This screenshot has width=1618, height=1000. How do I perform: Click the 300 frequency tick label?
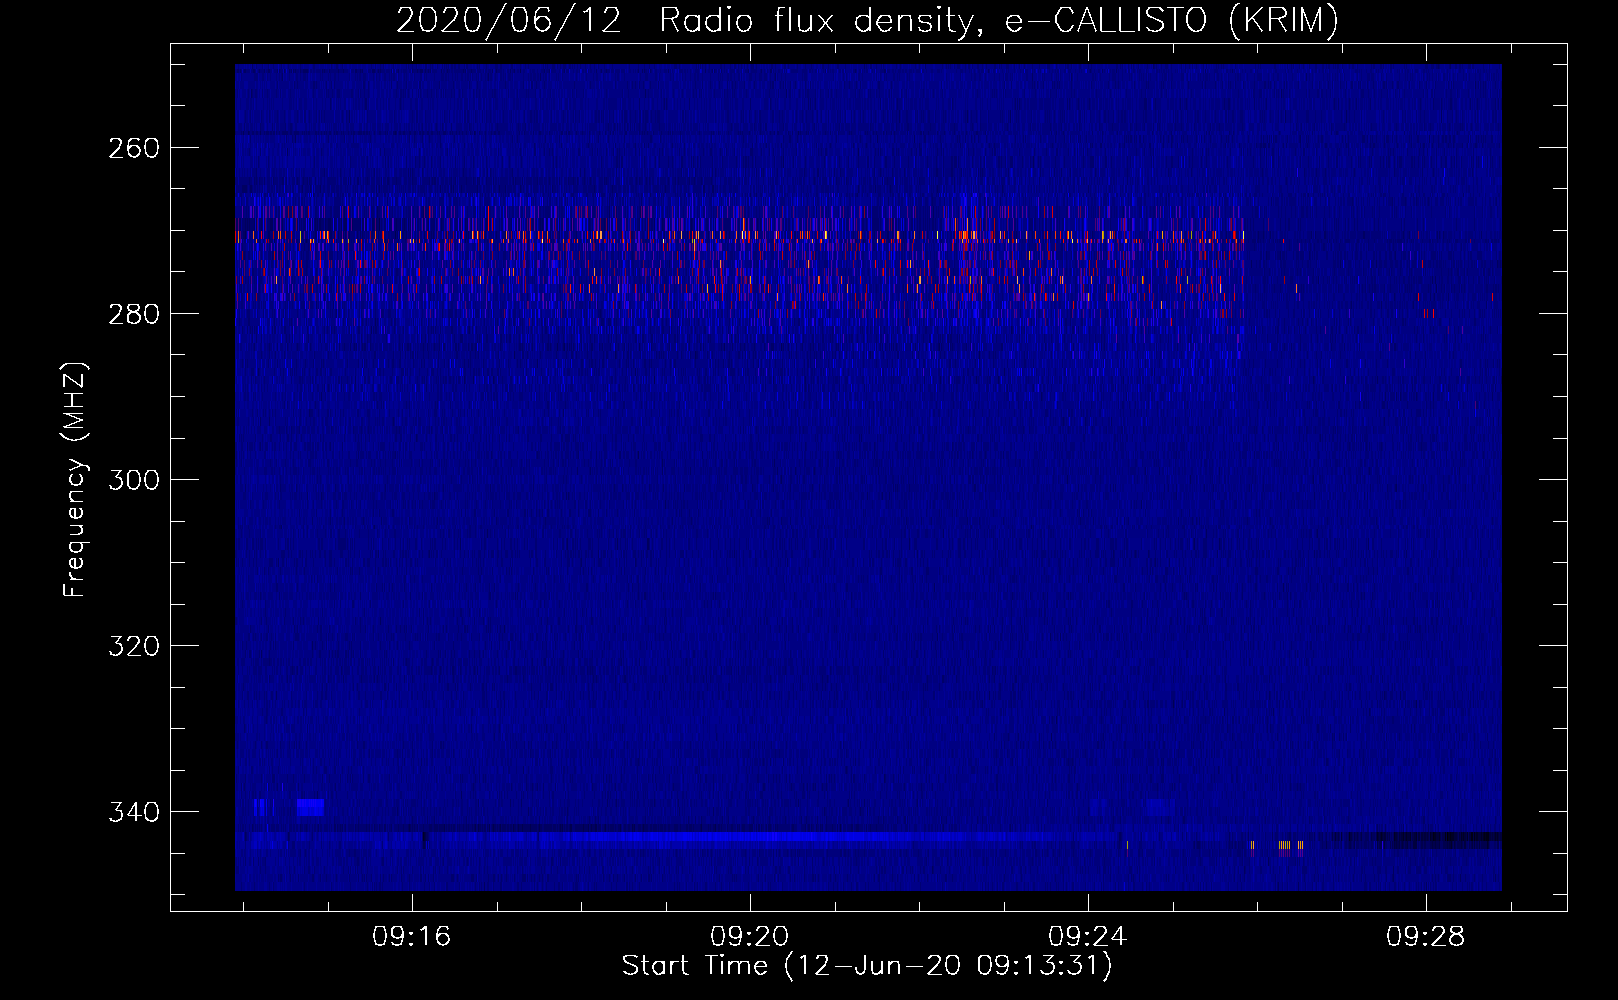[x=134, y=480]
